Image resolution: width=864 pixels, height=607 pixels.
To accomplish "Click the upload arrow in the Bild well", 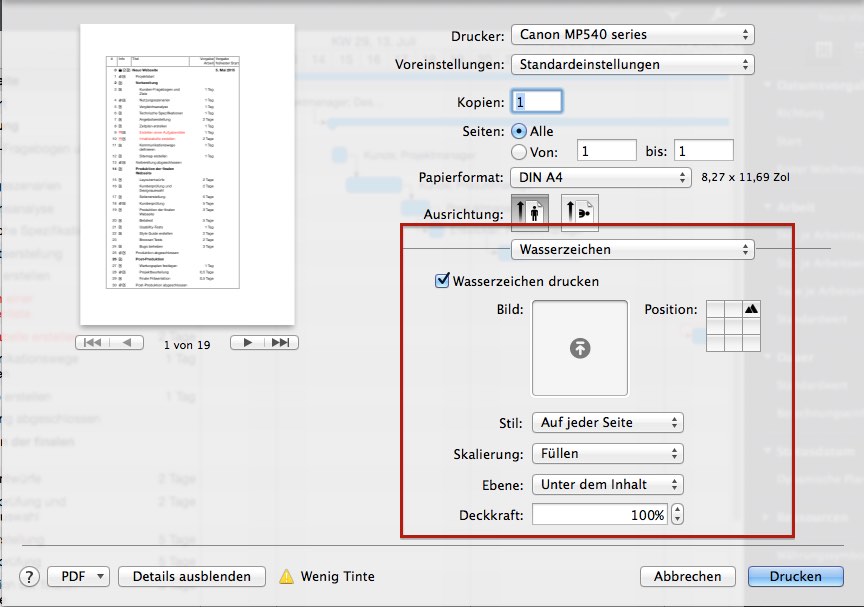I will (x=578, y=348).
